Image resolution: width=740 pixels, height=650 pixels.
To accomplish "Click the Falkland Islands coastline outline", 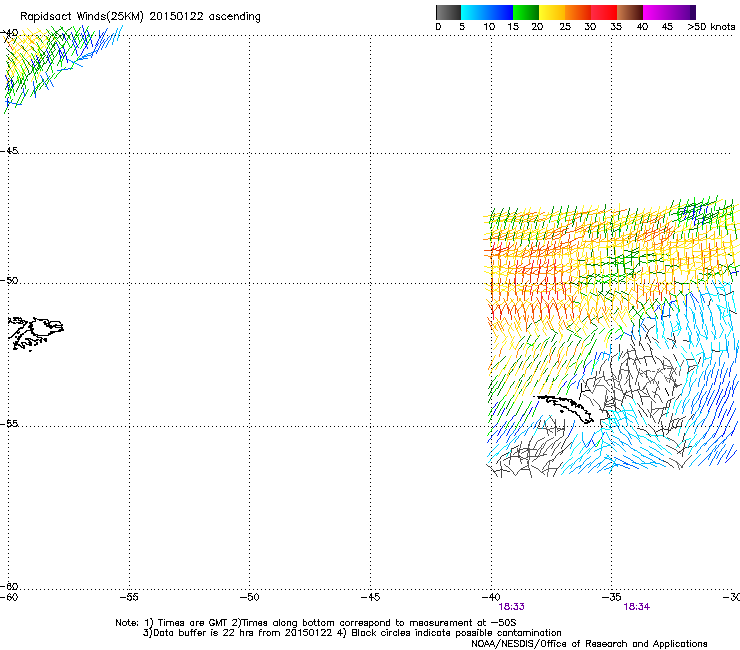I will click(x=36, y=333).
